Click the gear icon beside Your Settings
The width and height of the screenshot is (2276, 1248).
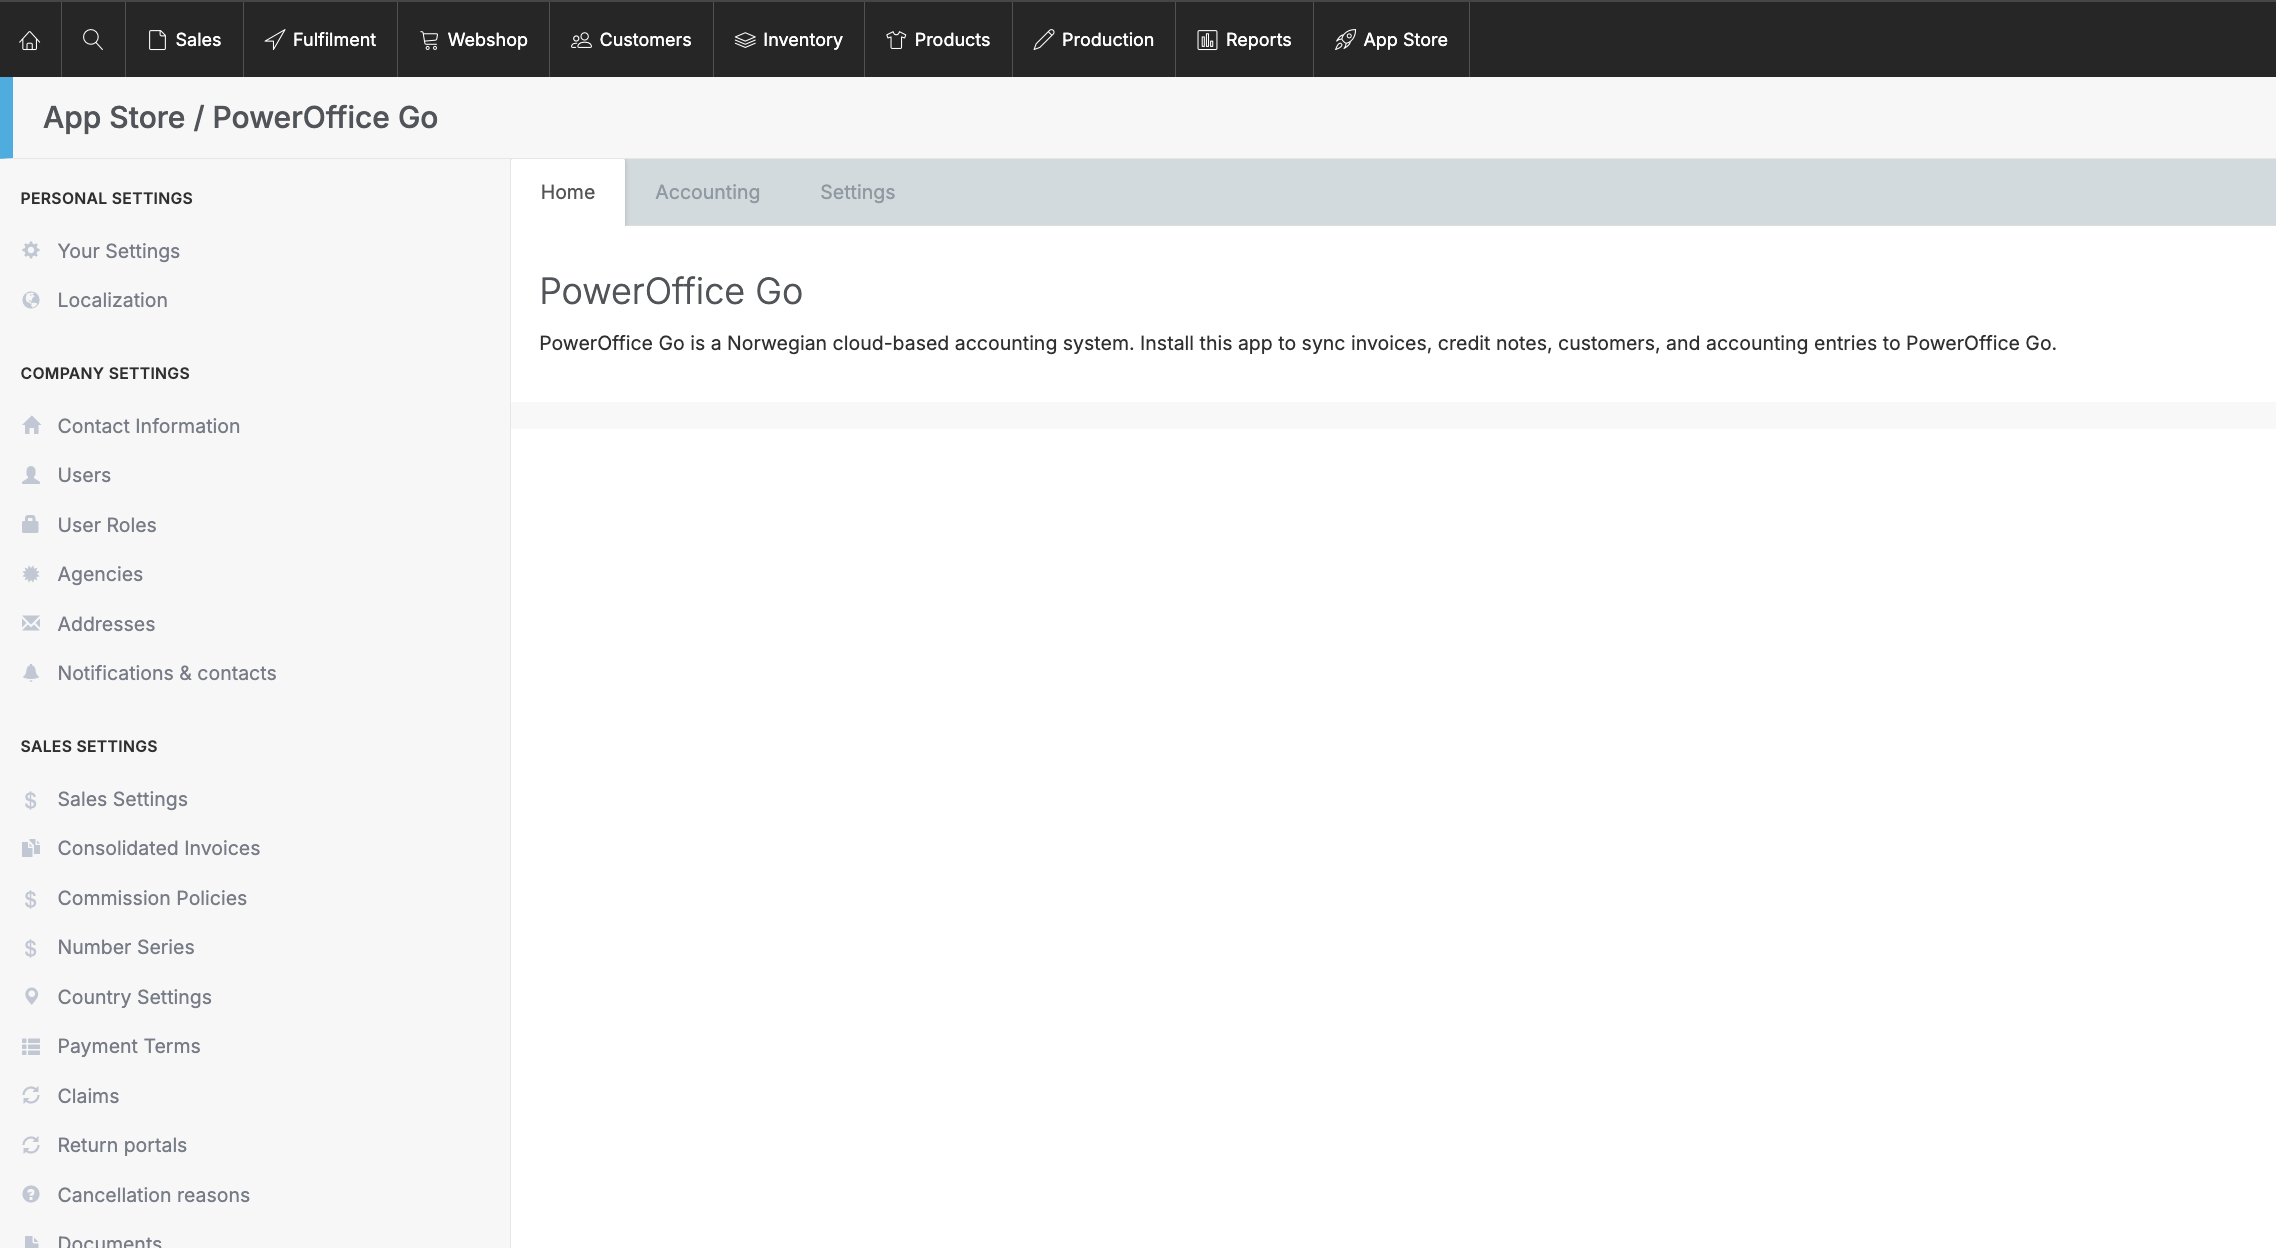[31, 250]
